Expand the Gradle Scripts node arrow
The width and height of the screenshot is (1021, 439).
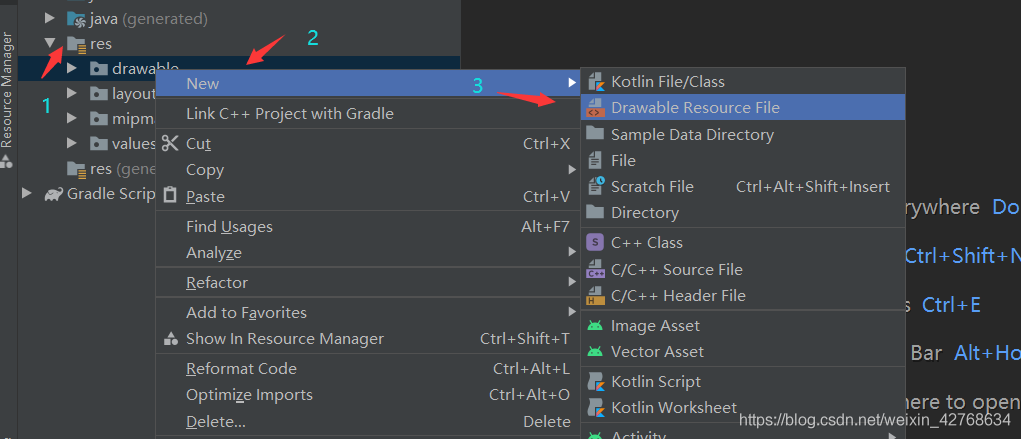27,194
